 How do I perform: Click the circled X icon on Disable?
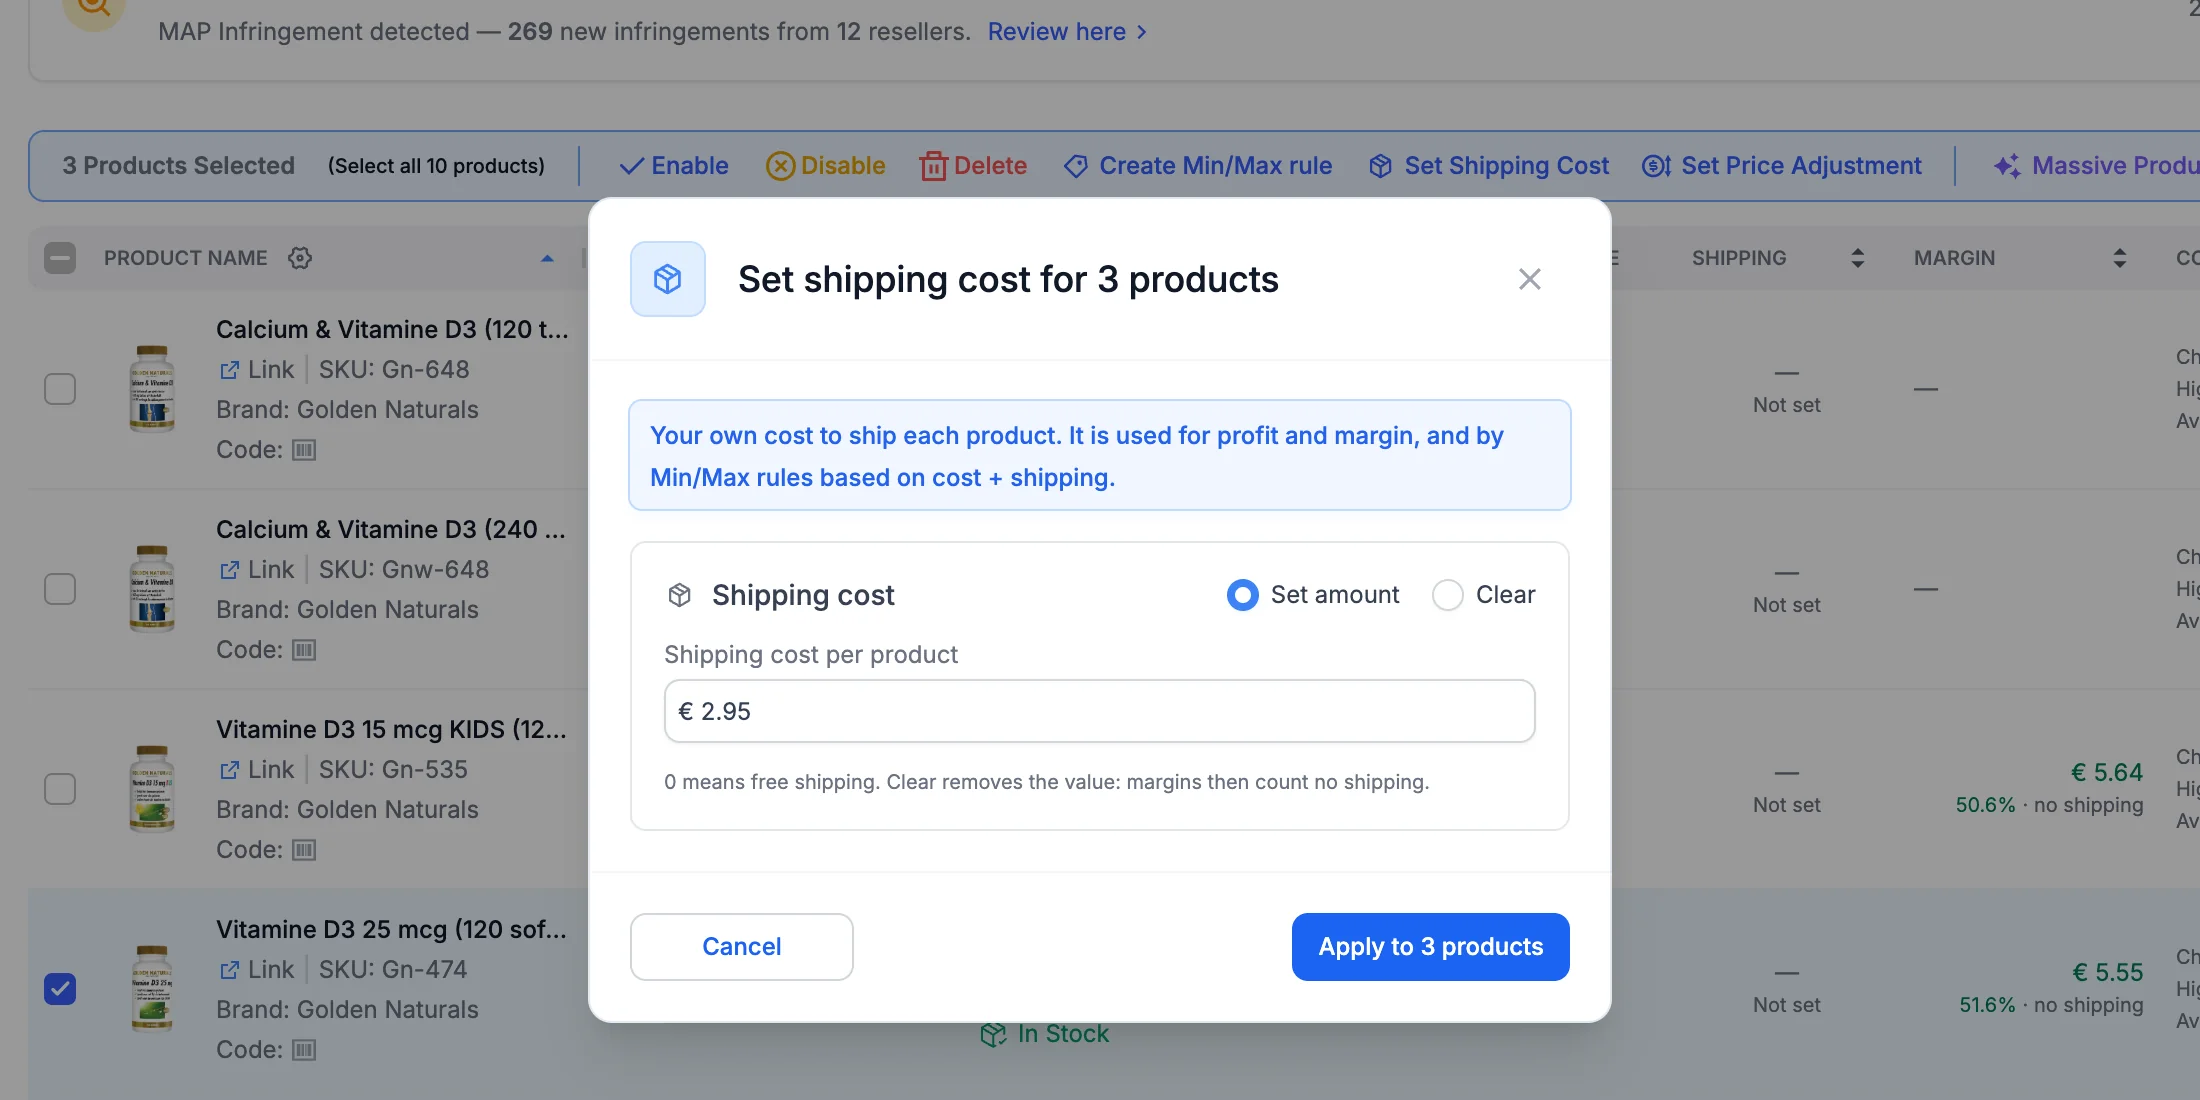coord(780,166)
